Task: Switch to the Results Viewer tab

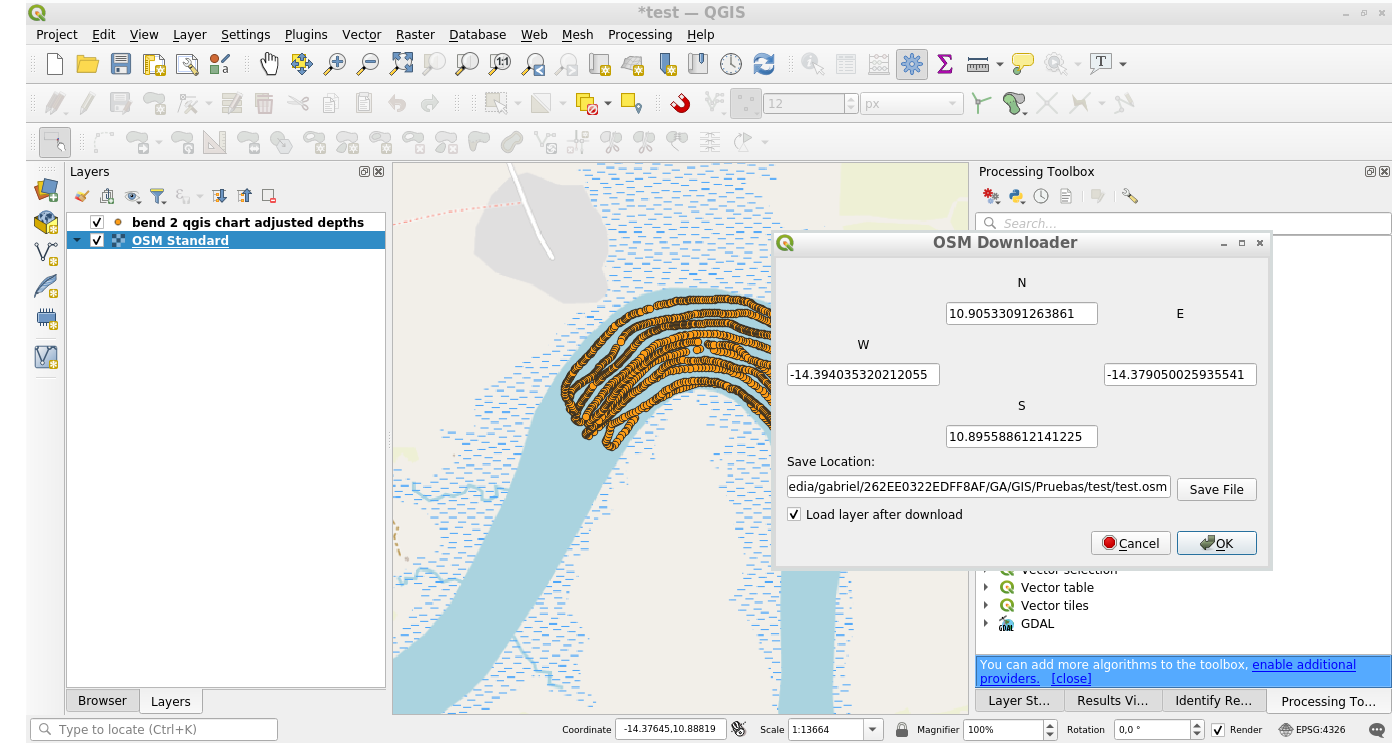Action: click(1112, 701)
